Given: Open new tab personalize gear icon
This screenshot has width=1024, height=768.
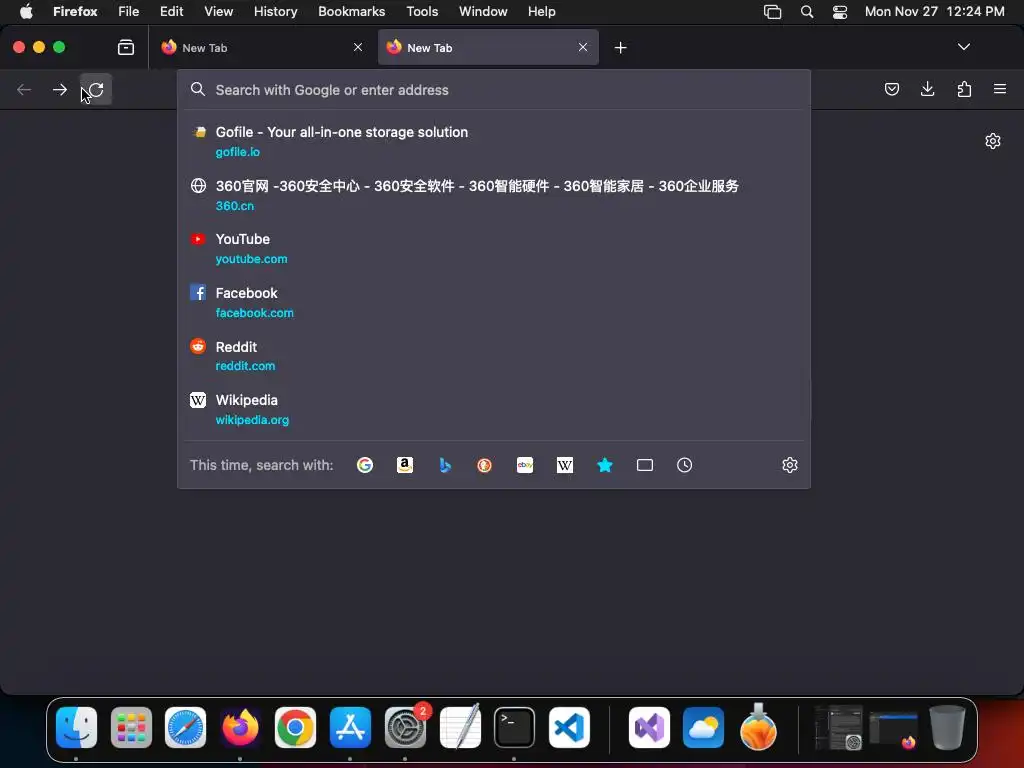Looking at the screenshot, I should [993, 141].
